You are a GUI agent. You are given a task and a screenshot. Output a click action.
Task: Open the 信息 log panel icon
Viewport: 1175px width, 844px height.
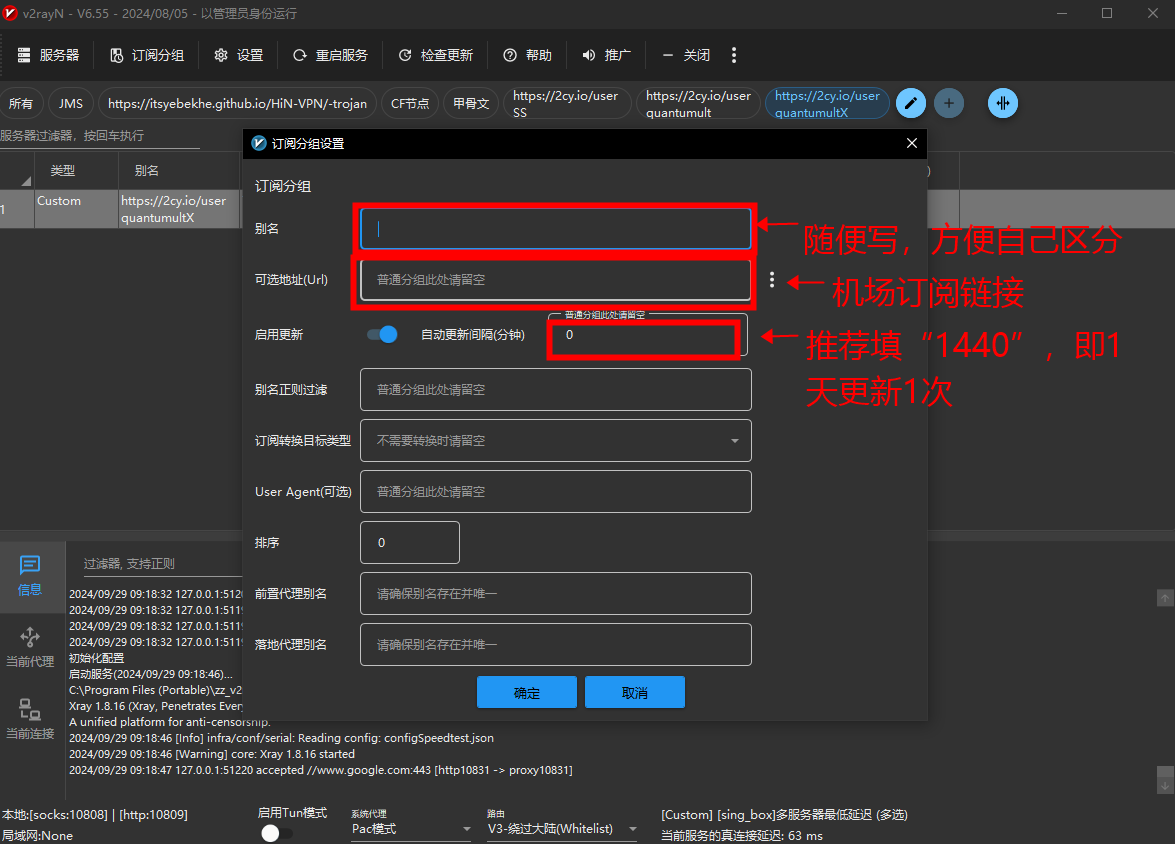click(x=30, y=576)
